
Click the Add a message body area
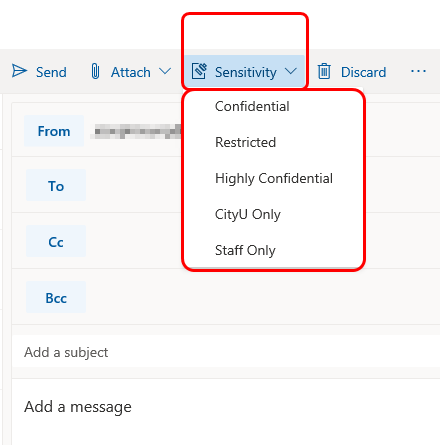[x=226, y=412]
